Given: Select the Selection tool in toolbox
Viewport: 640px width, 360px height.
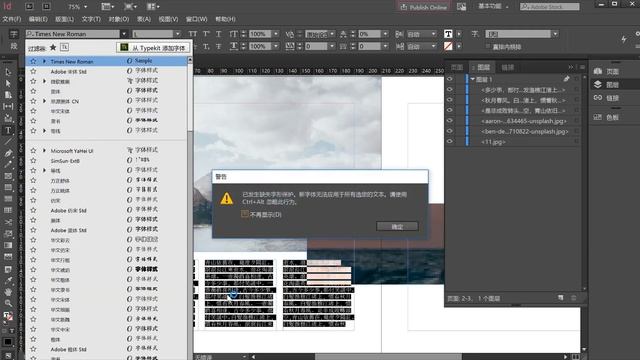Looking at the screenshot, I should coord(8,72).
